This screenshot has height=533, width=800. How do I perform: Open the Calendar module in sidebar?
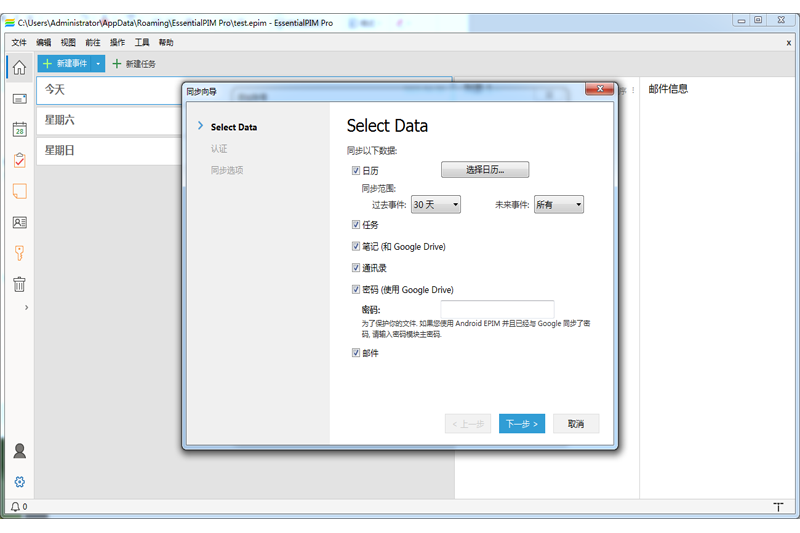19,129
